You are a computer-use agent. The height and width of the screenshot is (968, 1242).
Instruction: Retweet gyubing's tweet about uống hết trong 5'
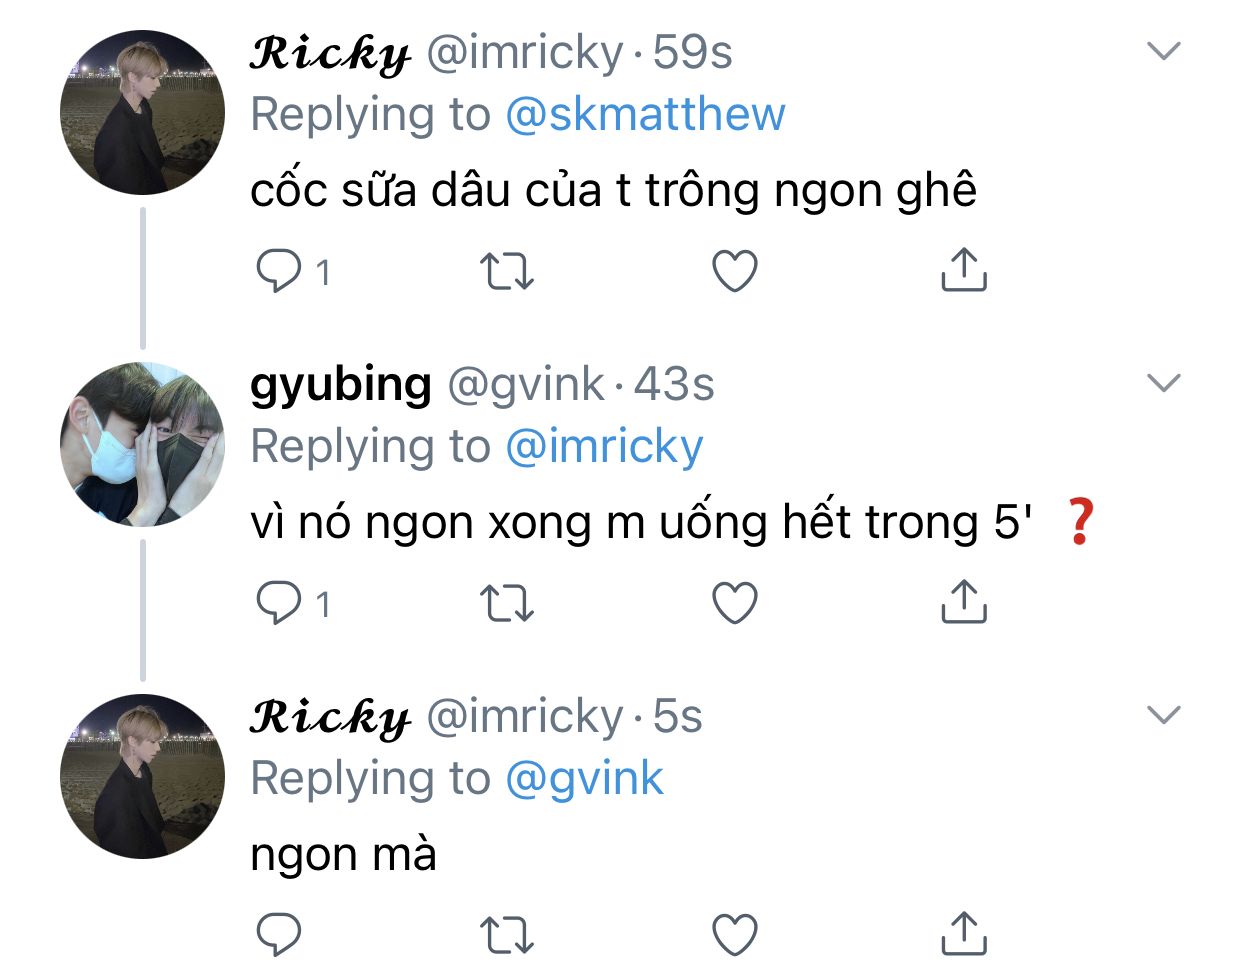click(x=507, y=603)
